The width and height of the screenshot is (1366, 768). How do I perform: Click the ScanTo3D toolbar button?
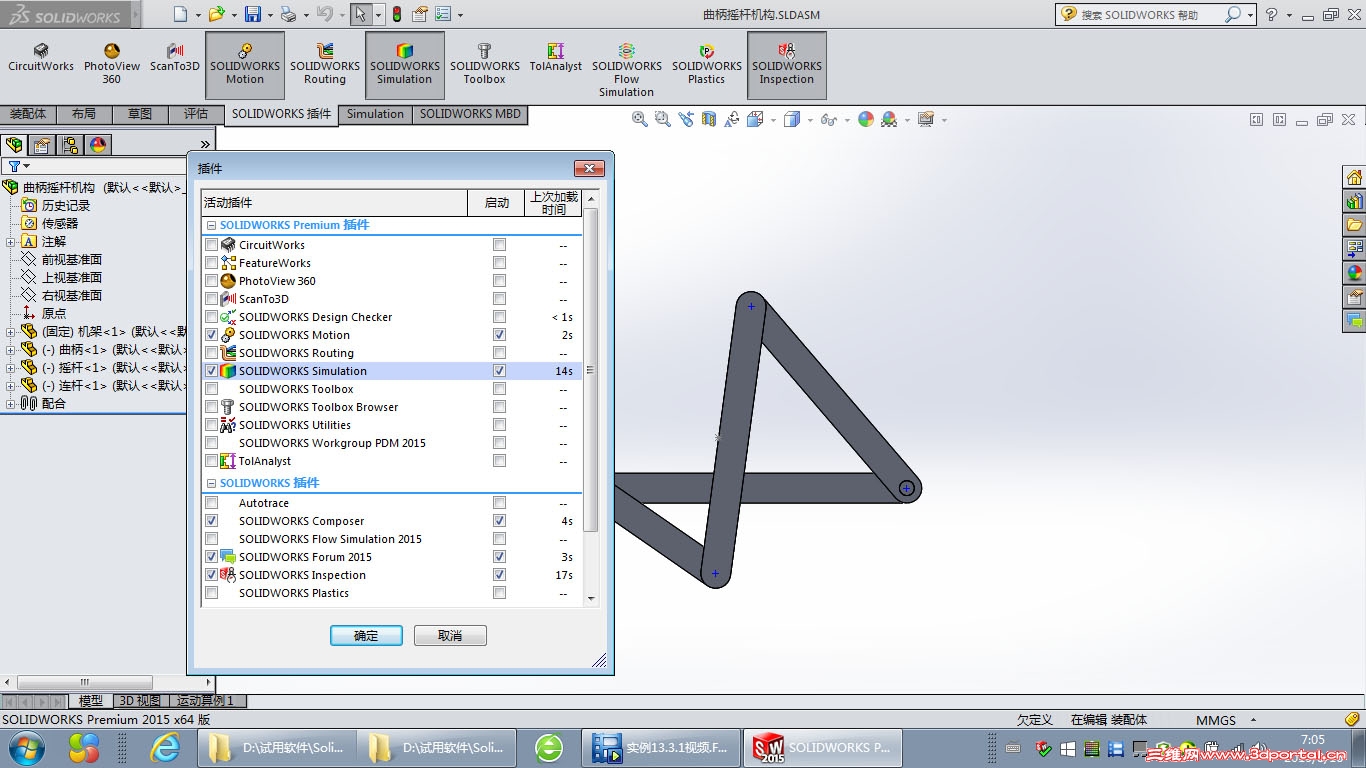click(x=175, y=58)
